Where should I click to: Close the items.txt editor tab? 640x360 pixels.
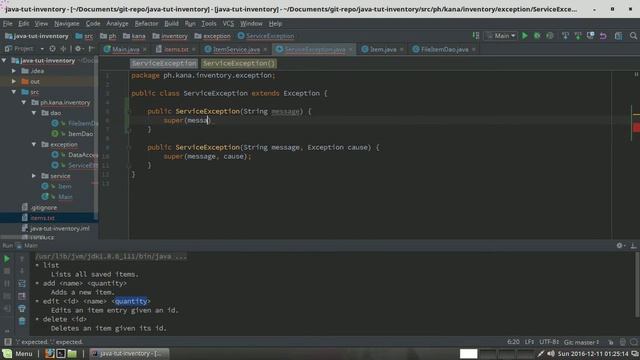193,49
